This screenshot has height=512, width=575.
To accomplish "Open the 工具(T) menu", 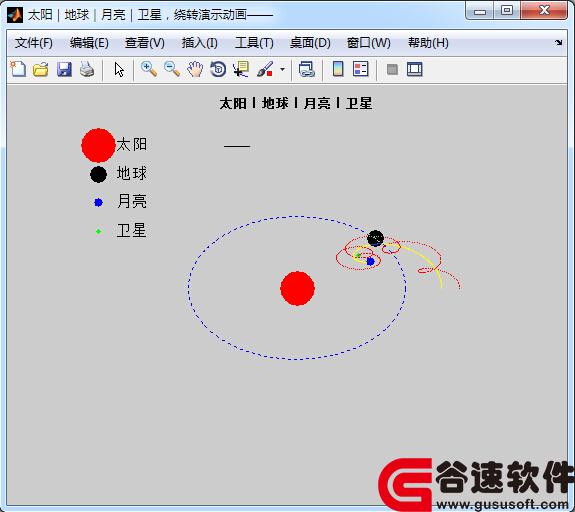I will pyautogui.click(x=254, y=43).
